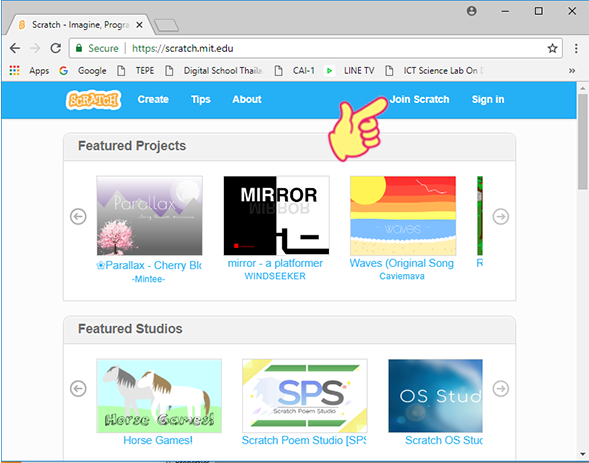Viewport: 589px width, 463px height.
Task: Open a new browser tab
Action: click(x=167, y=26)
